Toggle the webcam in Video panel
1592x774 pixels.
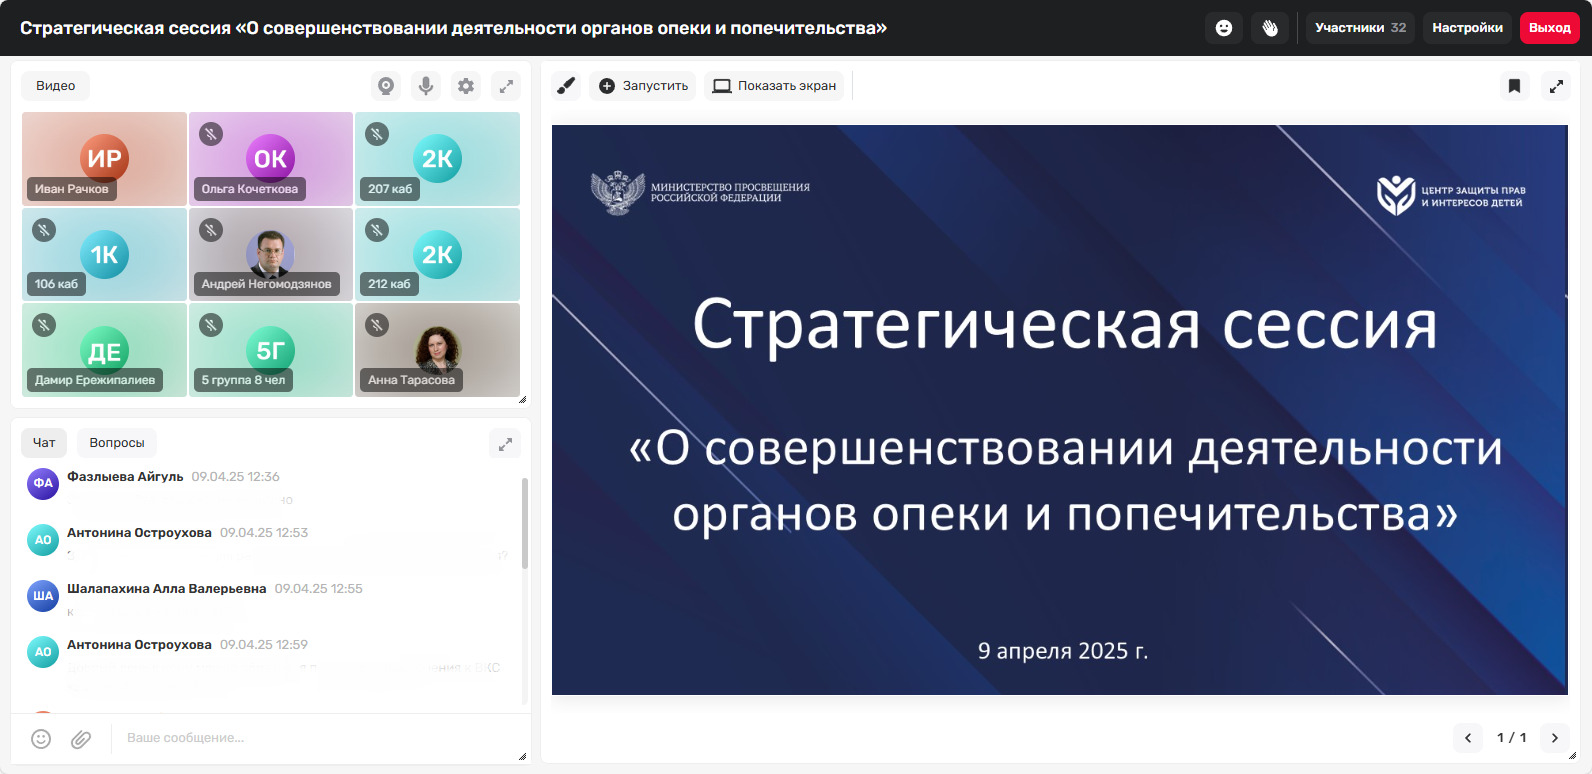tap(386, 86)
